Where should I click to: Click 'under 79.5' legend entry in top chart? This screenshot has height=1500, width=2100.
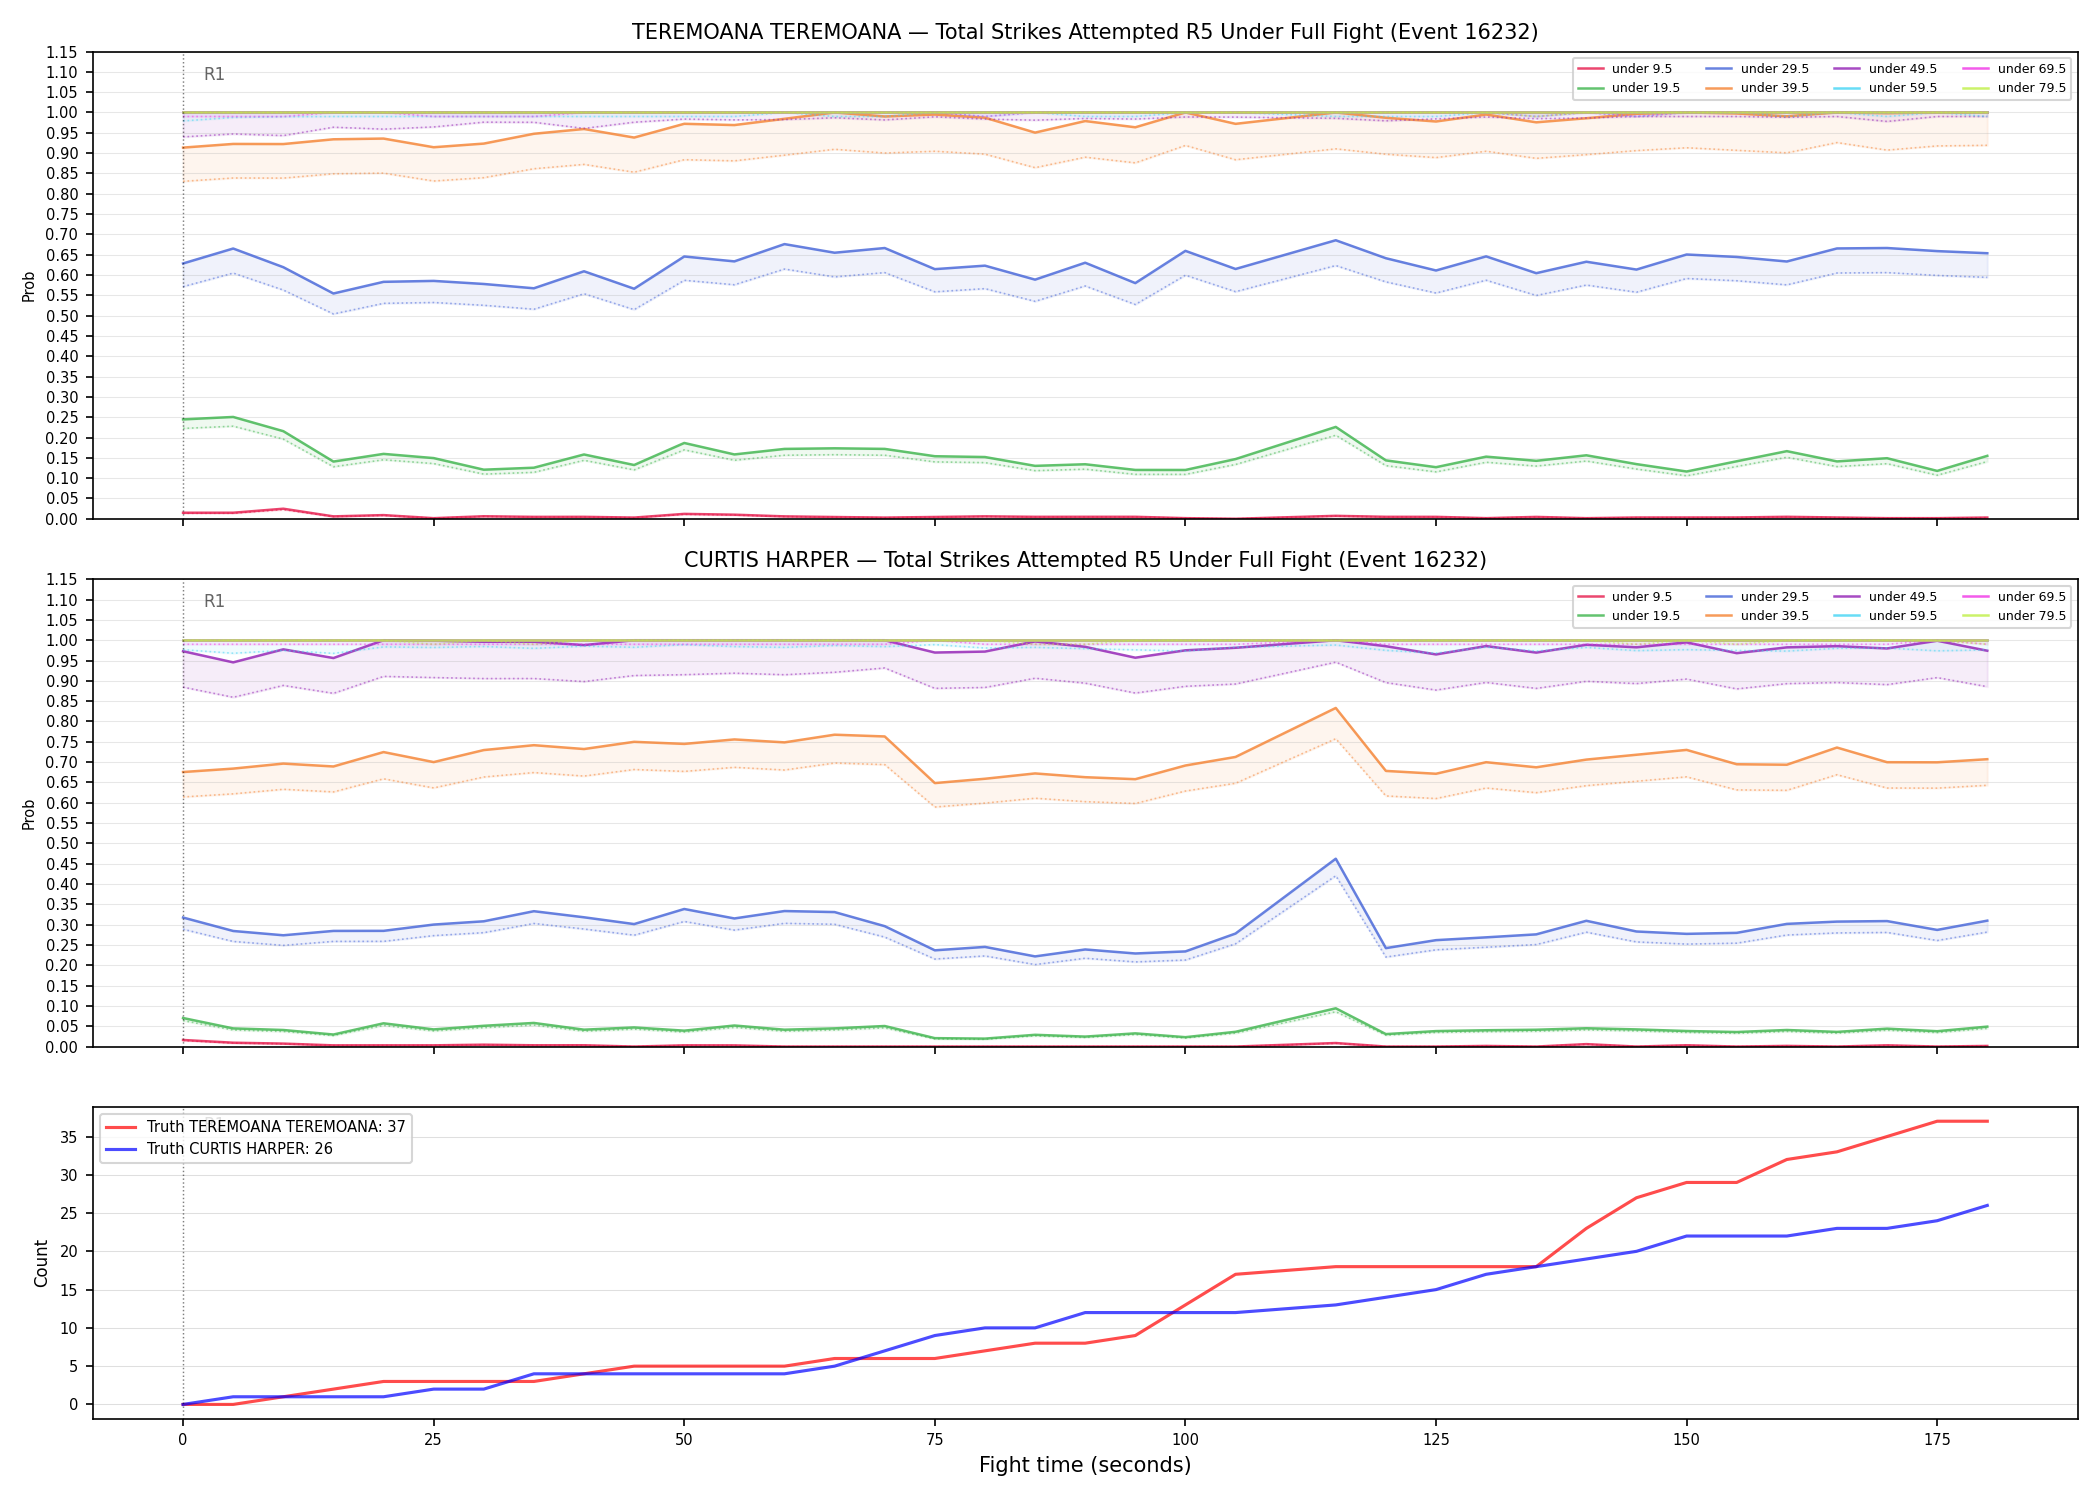[x=2014, y=88]
